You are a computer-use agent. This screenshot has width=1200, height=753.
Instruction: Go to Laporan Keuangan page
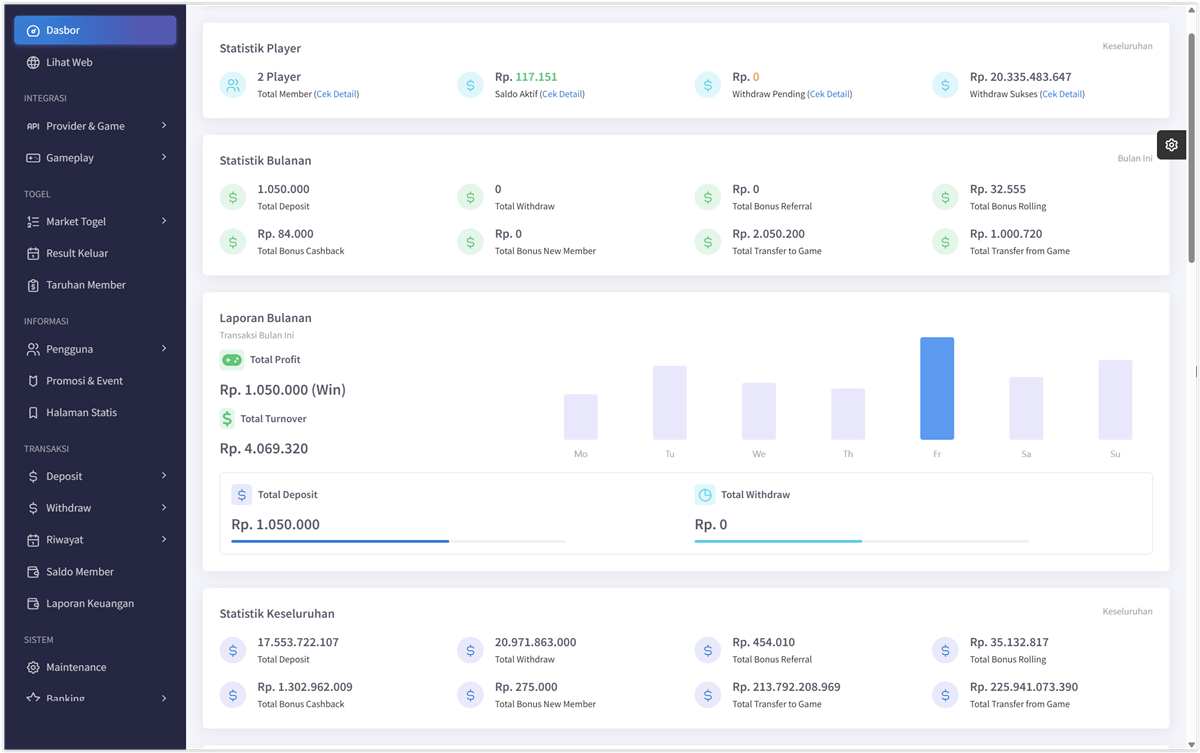pos(89,604)
